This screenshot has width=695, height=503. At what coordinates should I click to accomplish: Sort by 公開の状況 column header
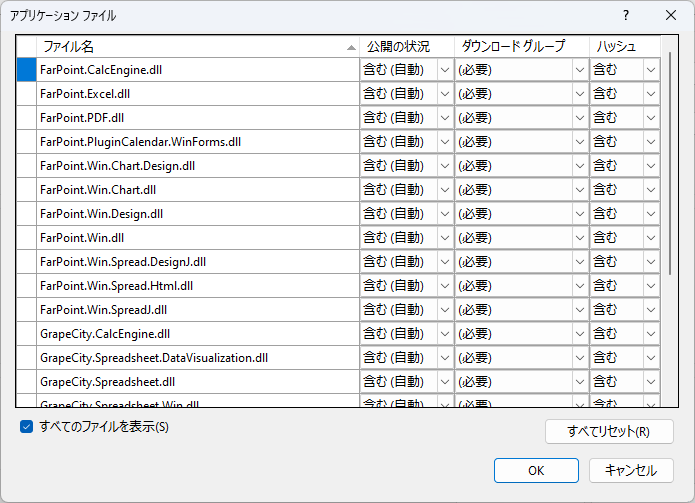406,47
